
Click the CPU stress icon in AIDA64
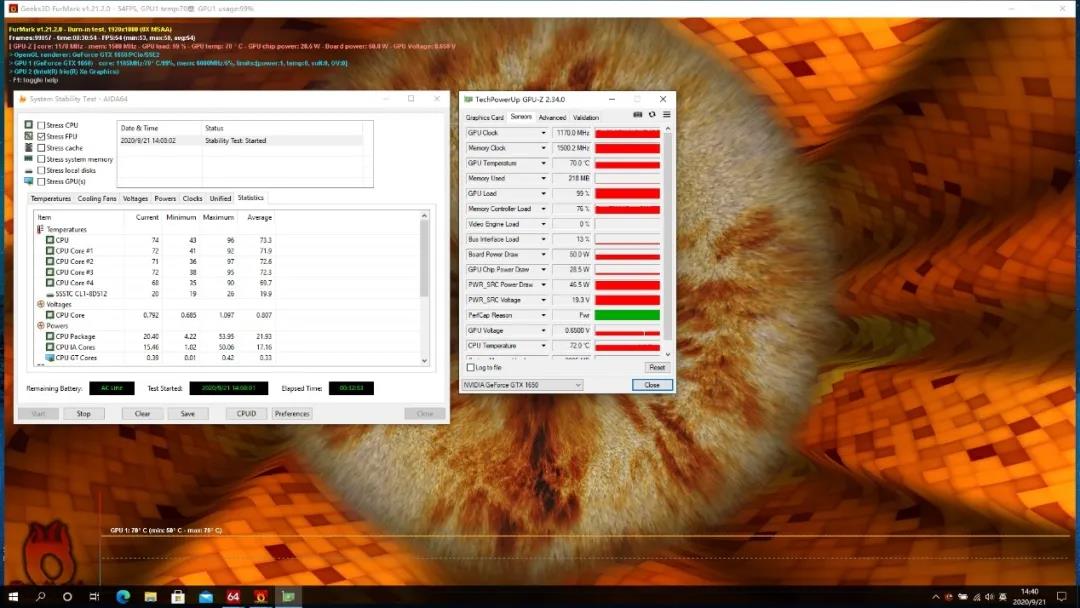pyautogui.click(x=28, y=125)
